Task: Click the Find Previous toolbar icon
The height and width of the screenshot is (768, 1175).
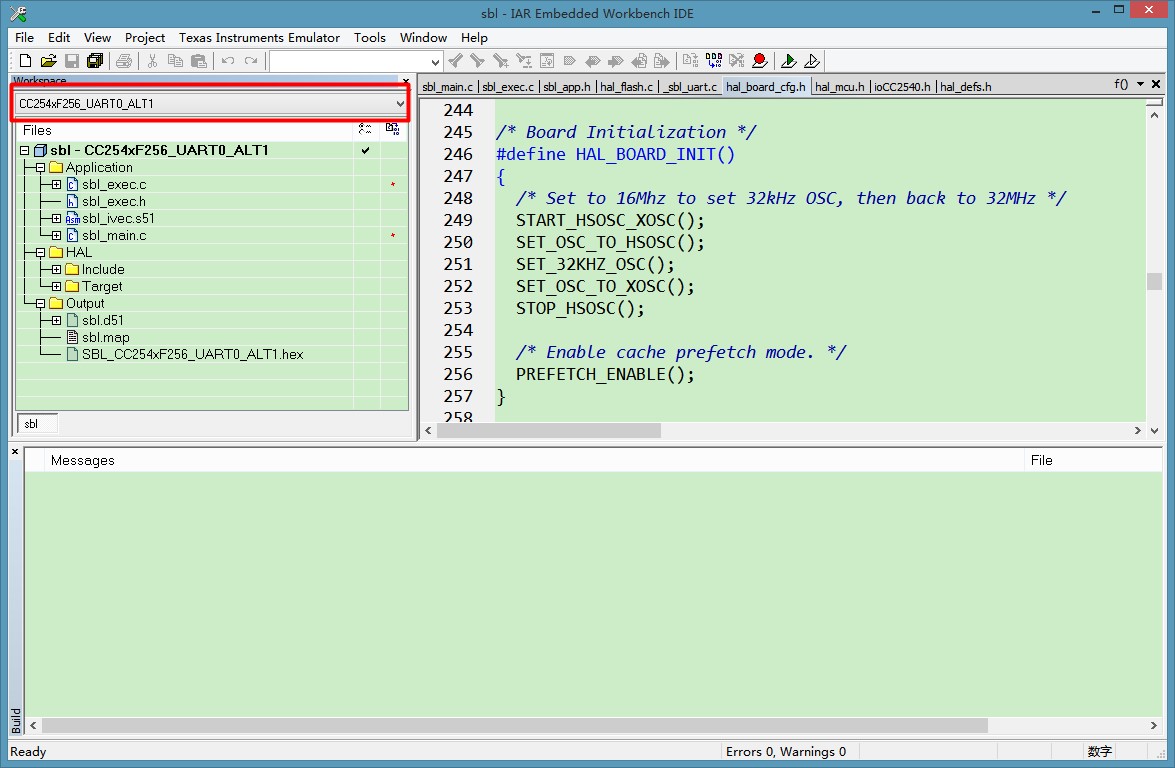Action: click(x=455, y=61)
